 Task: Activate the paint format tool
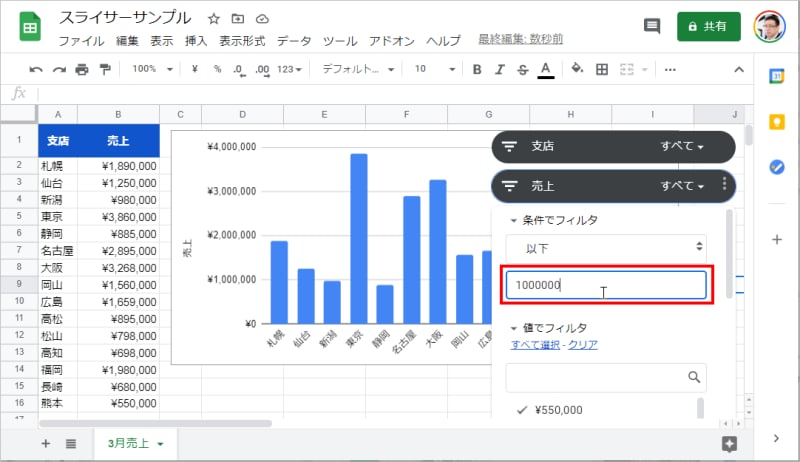click(x=105, y=69)
